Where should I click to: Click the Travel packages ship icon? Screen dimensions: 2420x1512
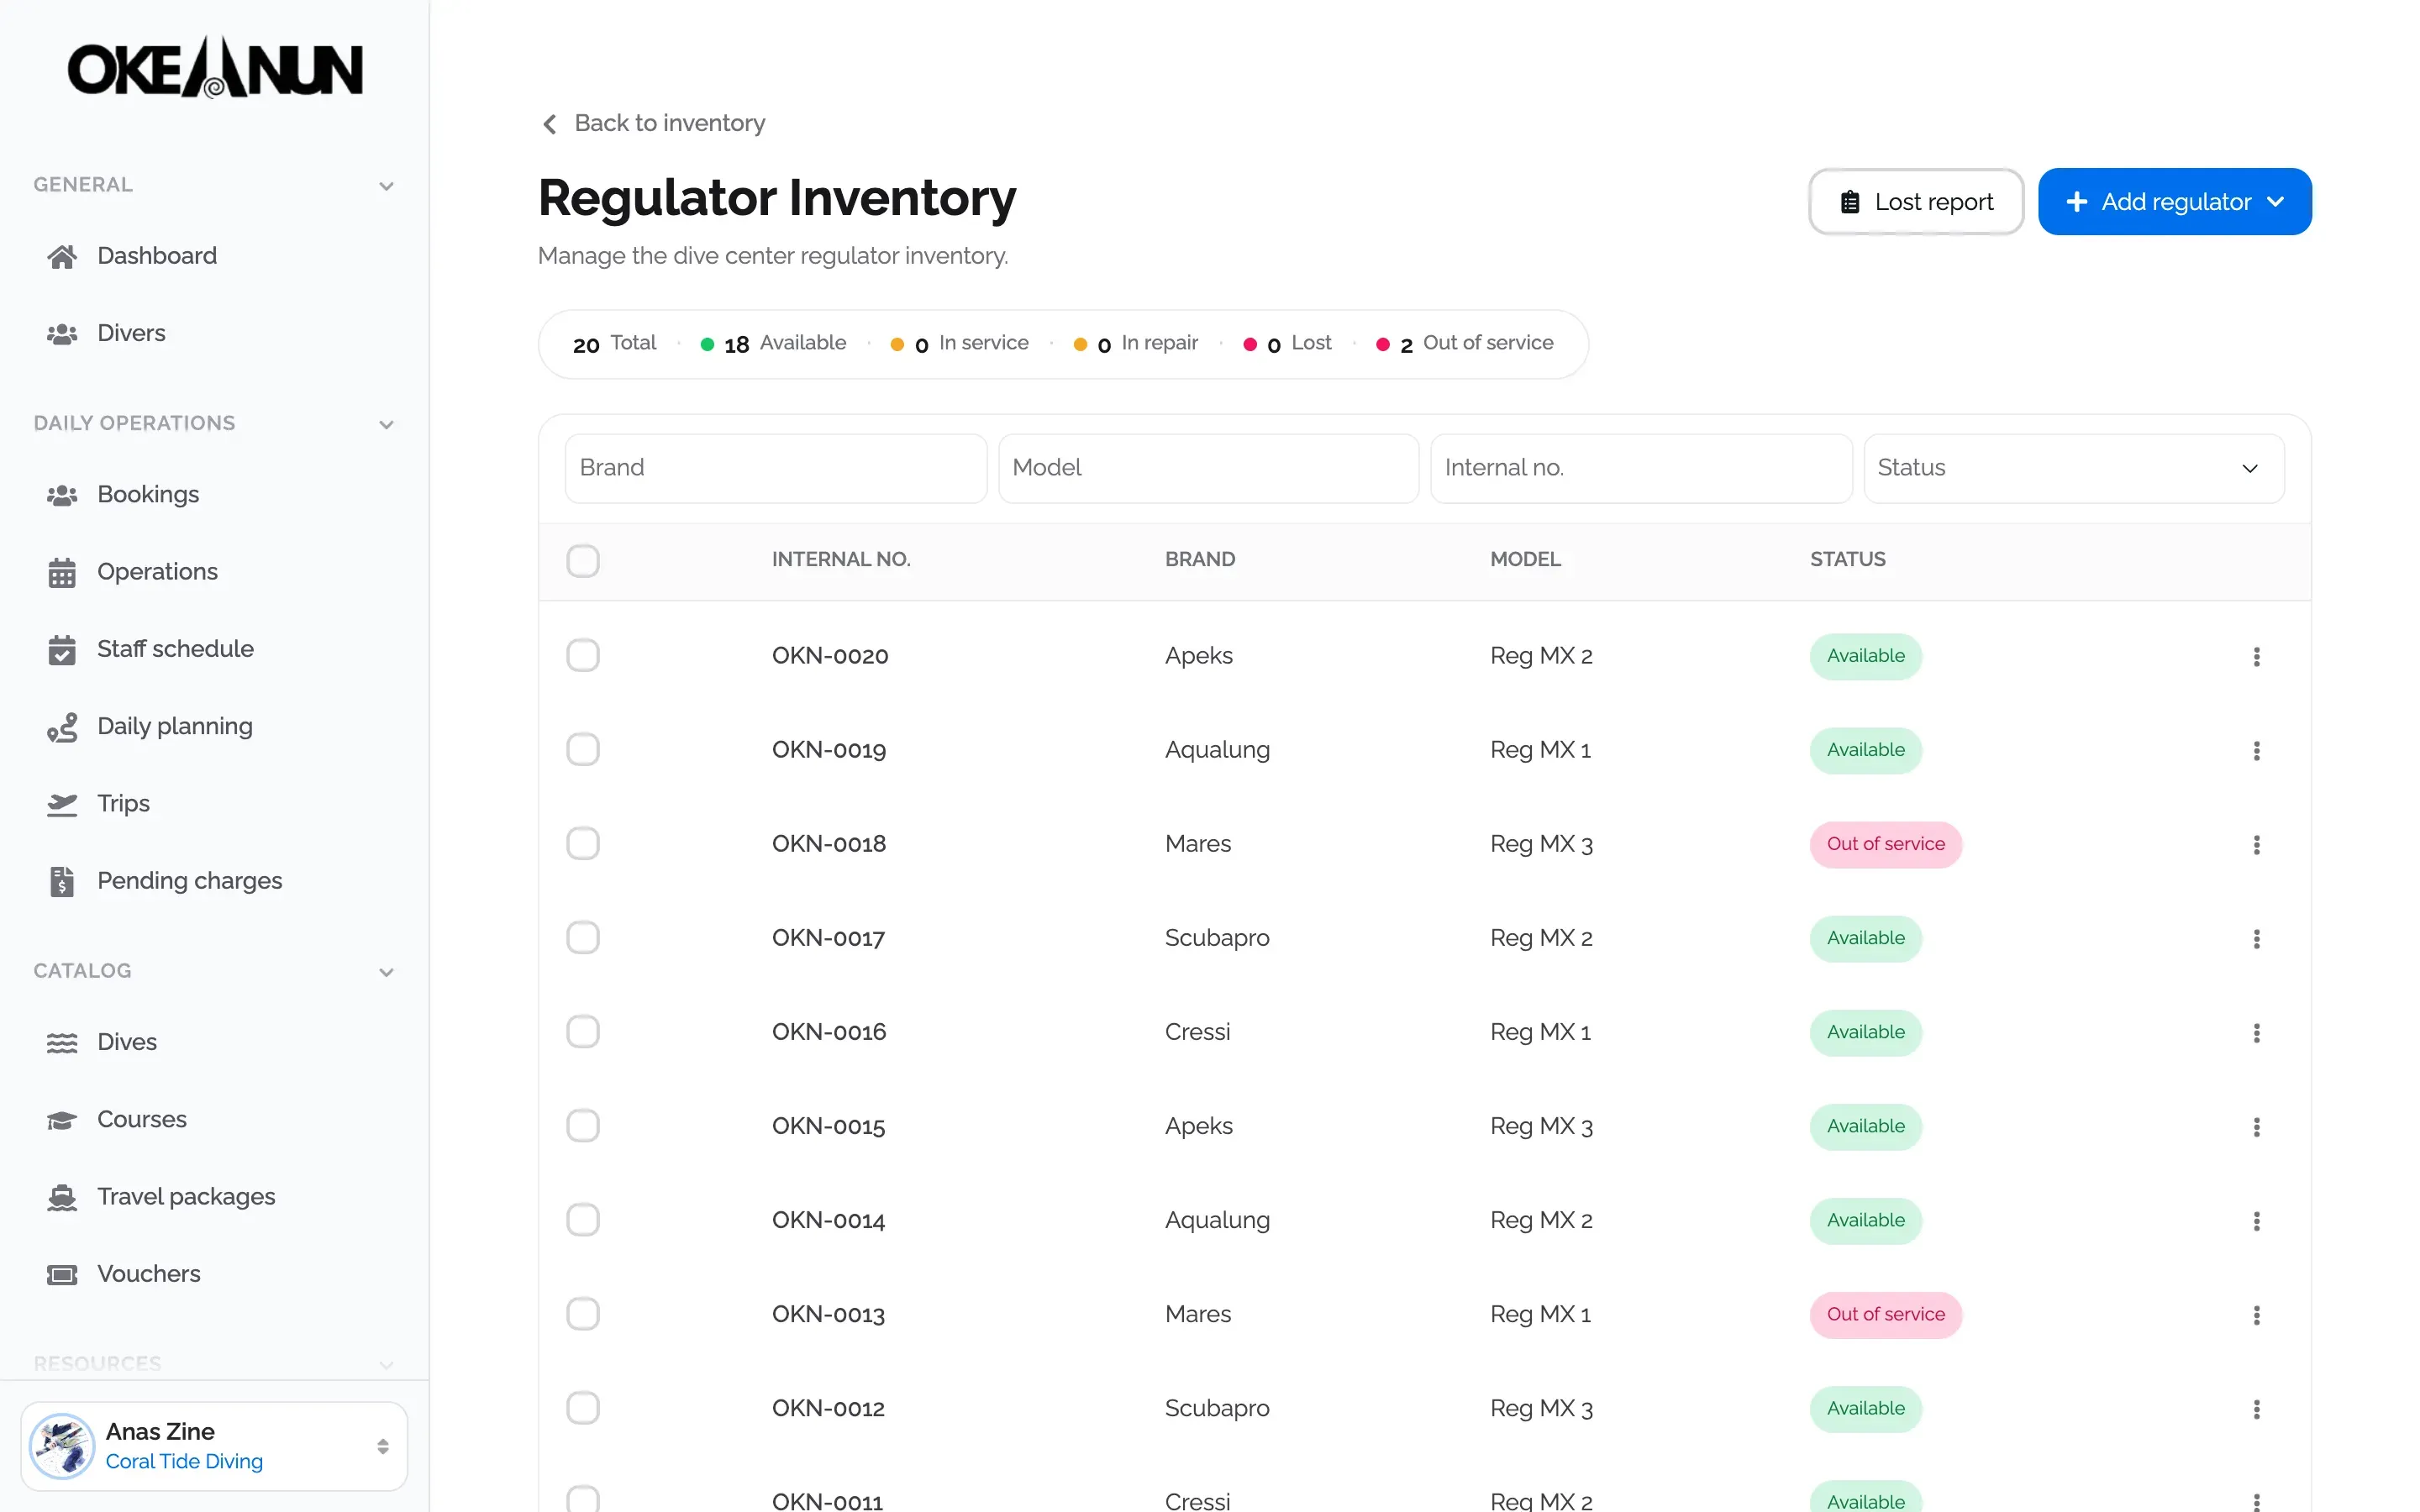click(x=62, y=1197)
